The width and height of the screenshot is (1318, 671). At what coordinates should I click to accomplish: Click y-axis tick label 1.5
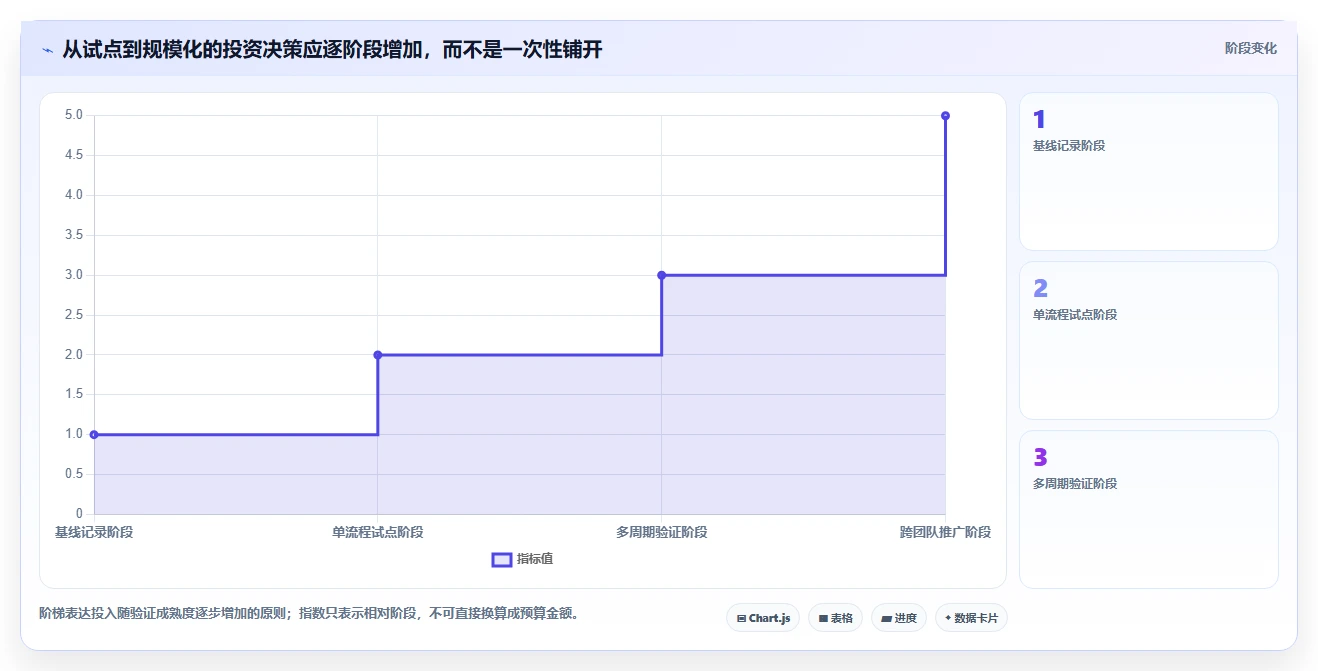click(74, 394)
